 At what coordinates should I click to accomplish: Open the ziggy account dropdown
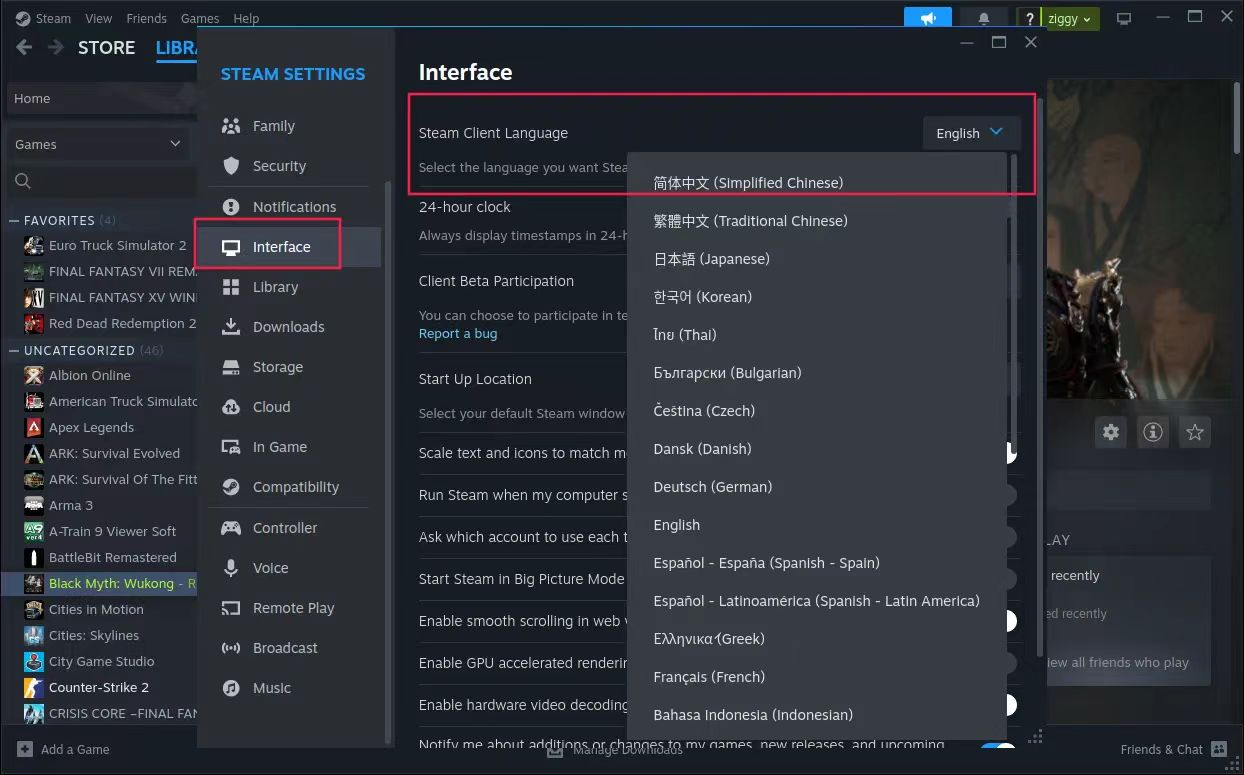(1071, 19)
